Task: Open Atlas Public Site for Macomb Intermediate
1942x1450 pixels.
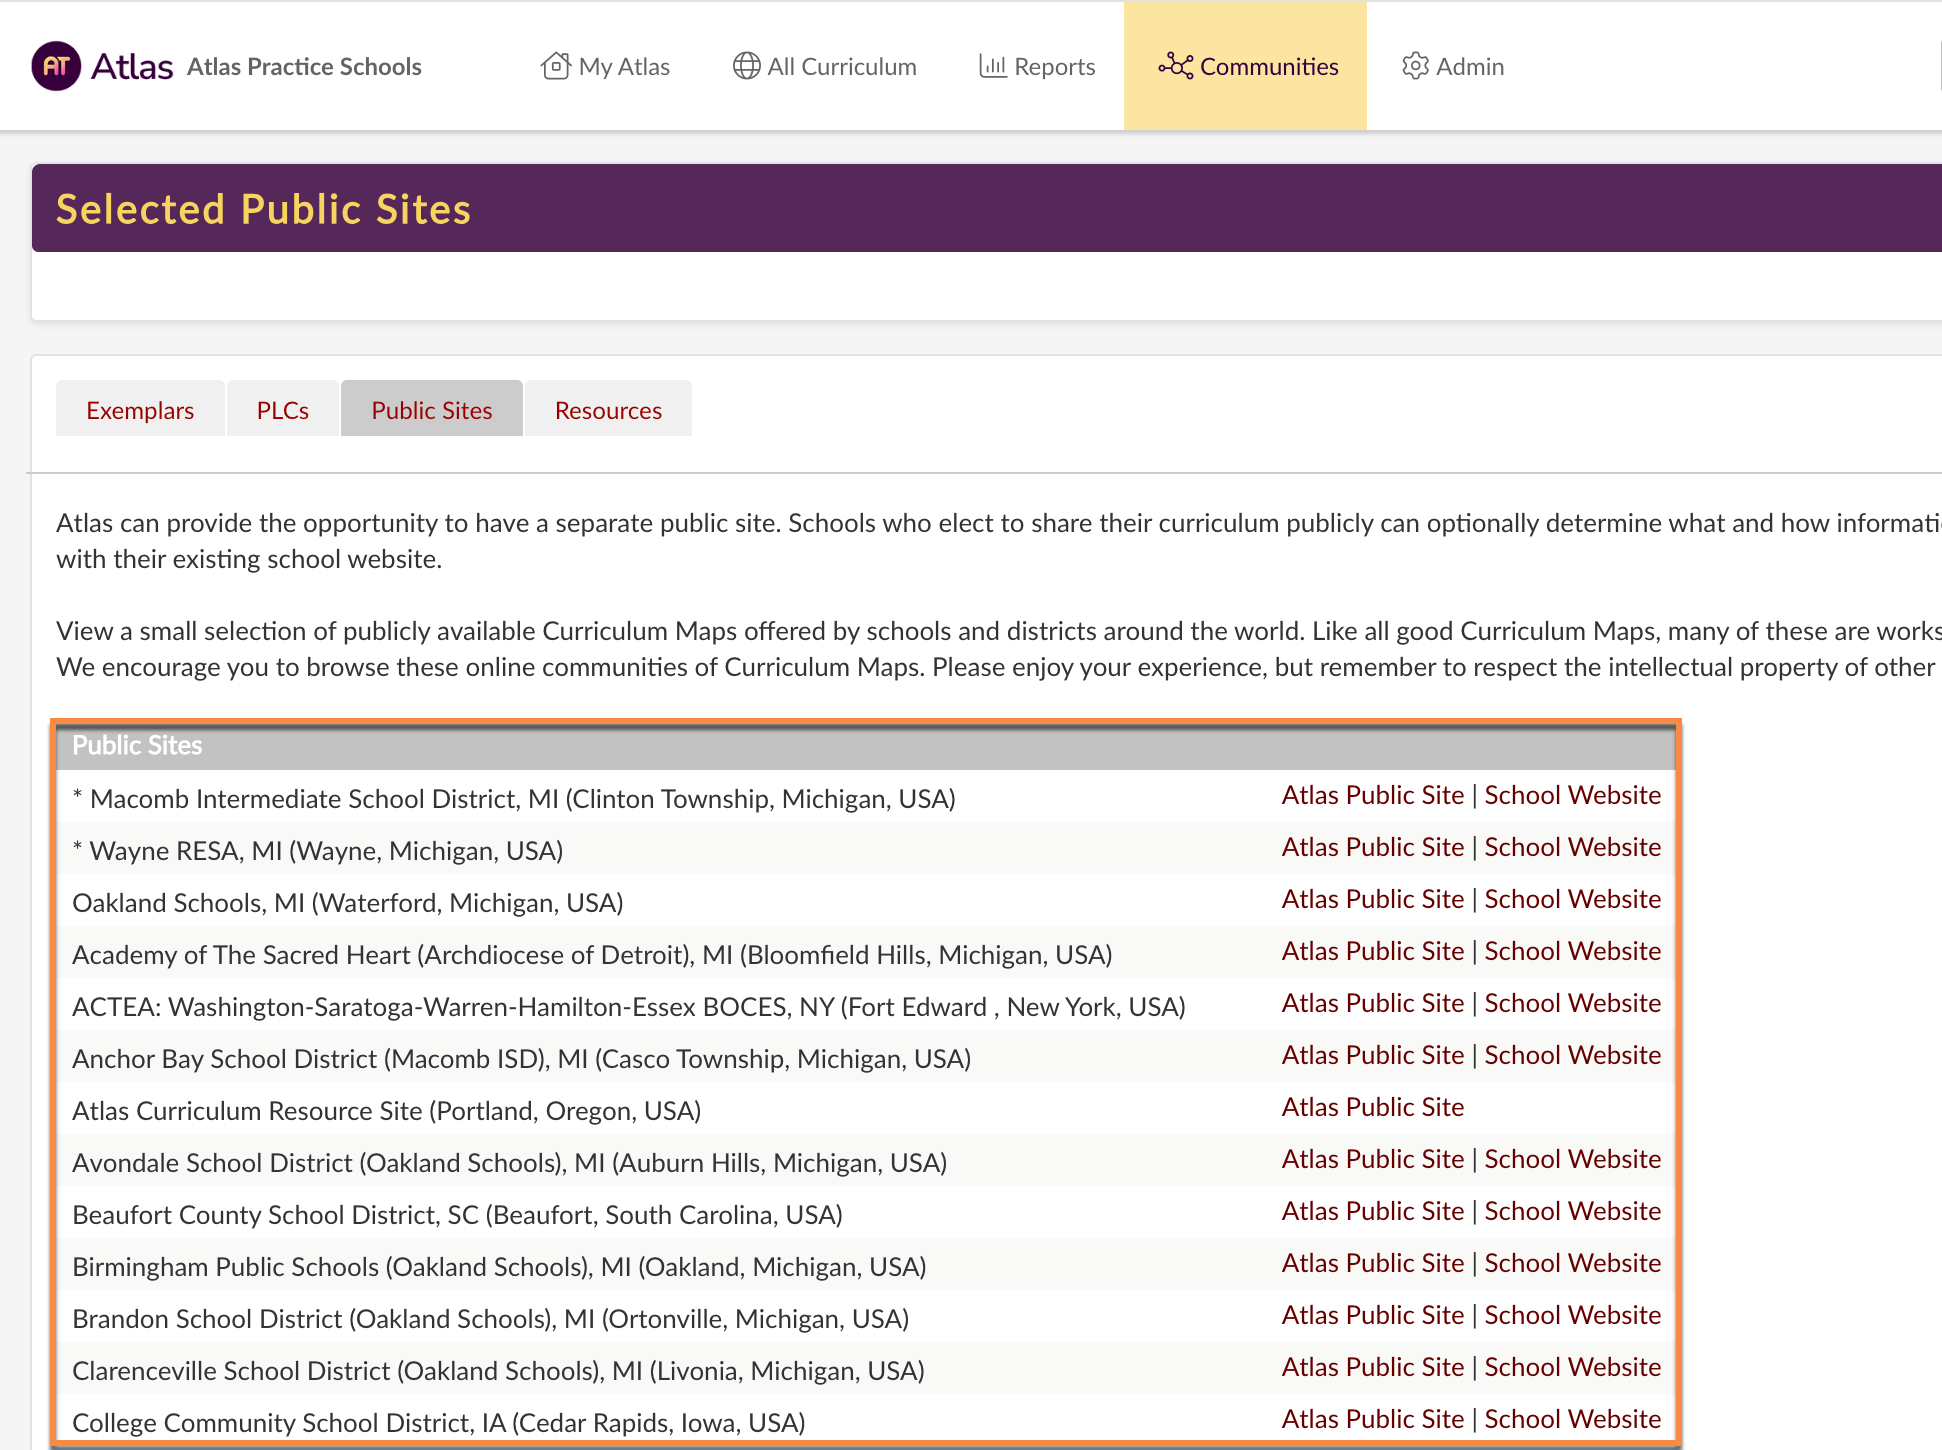Action: (1372, 795)
